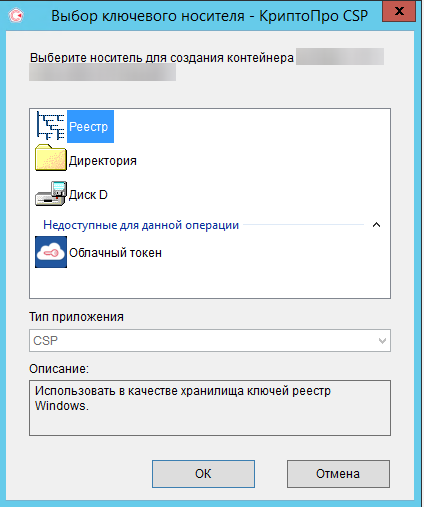Select the Диск D drive icon

click(x=51, y=194)
